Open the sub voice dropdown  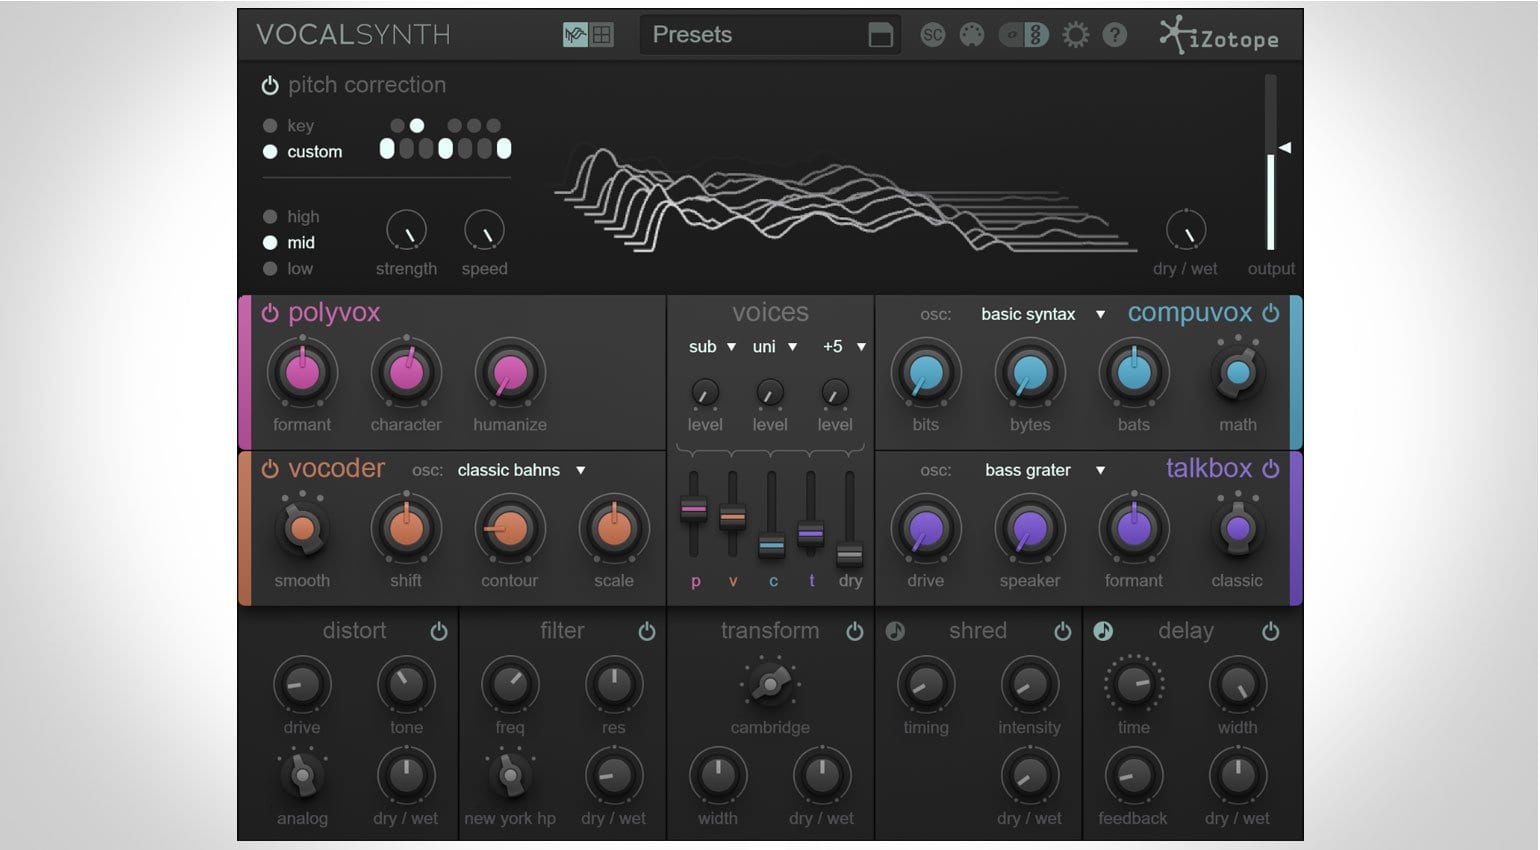712,347
